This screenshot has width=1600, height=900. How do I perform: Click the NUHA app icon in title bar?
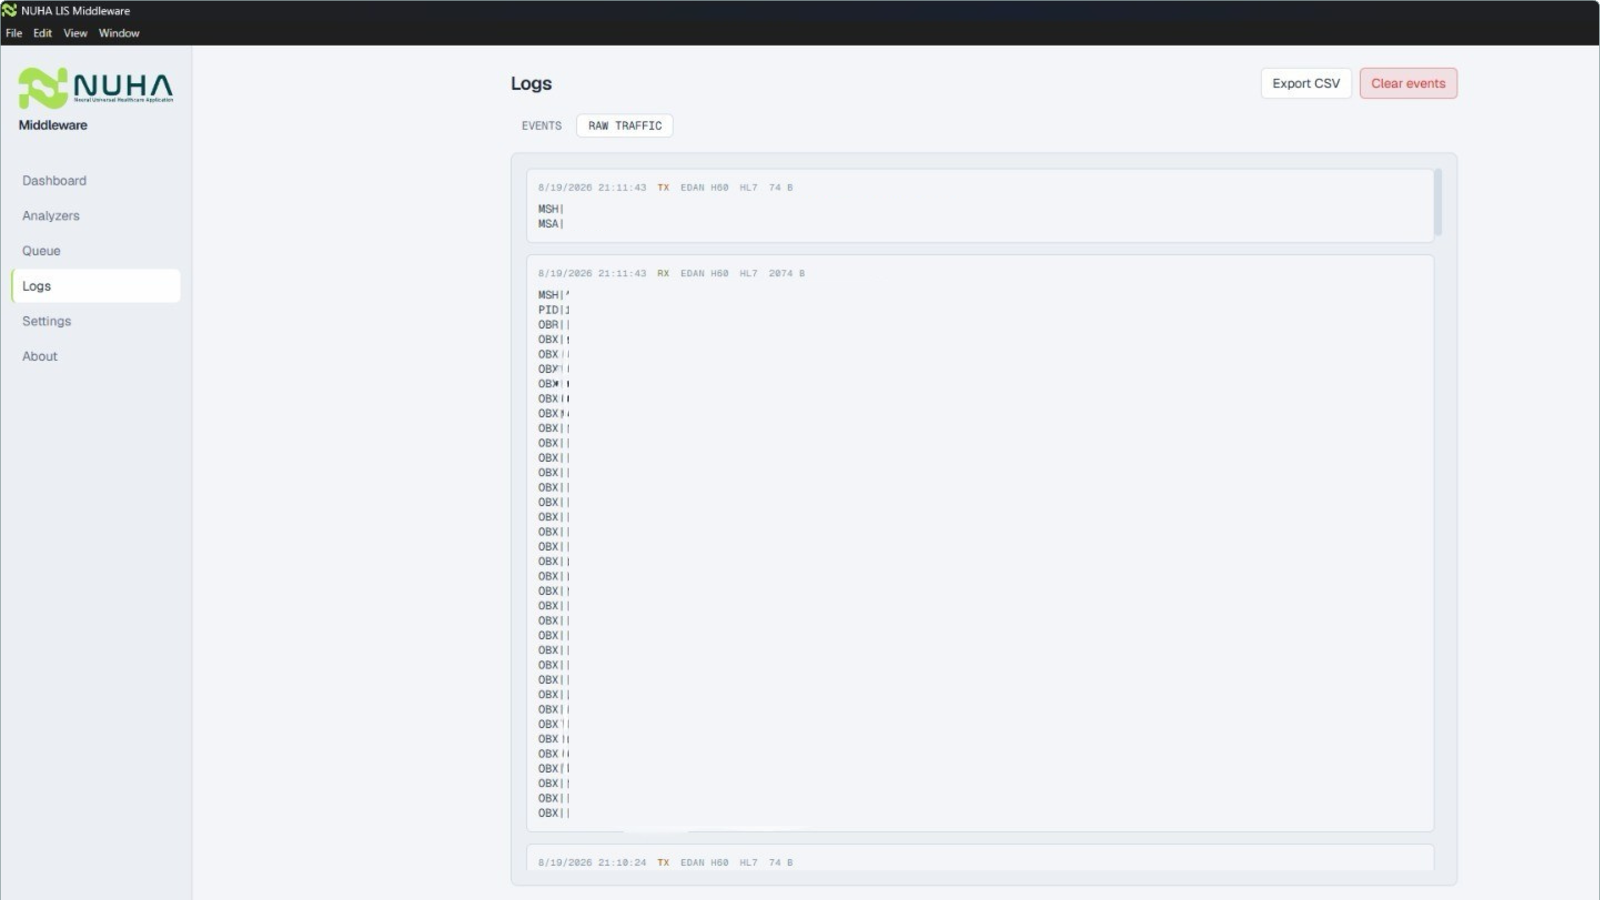click(9, 10)
